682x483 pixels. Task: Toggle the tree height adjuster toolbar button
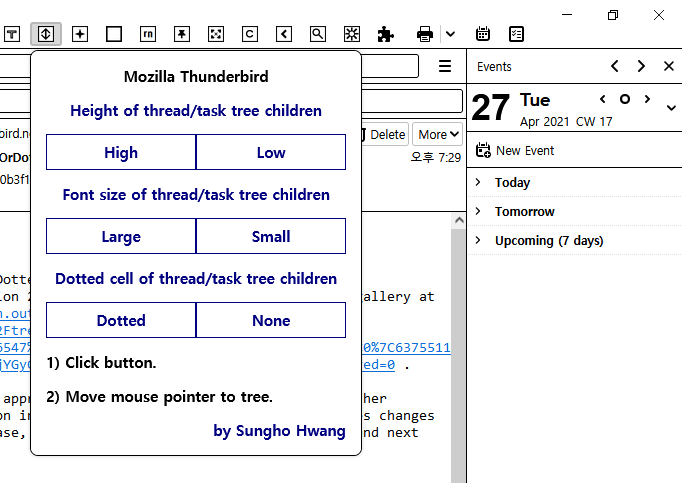click(x=46, y=34)
